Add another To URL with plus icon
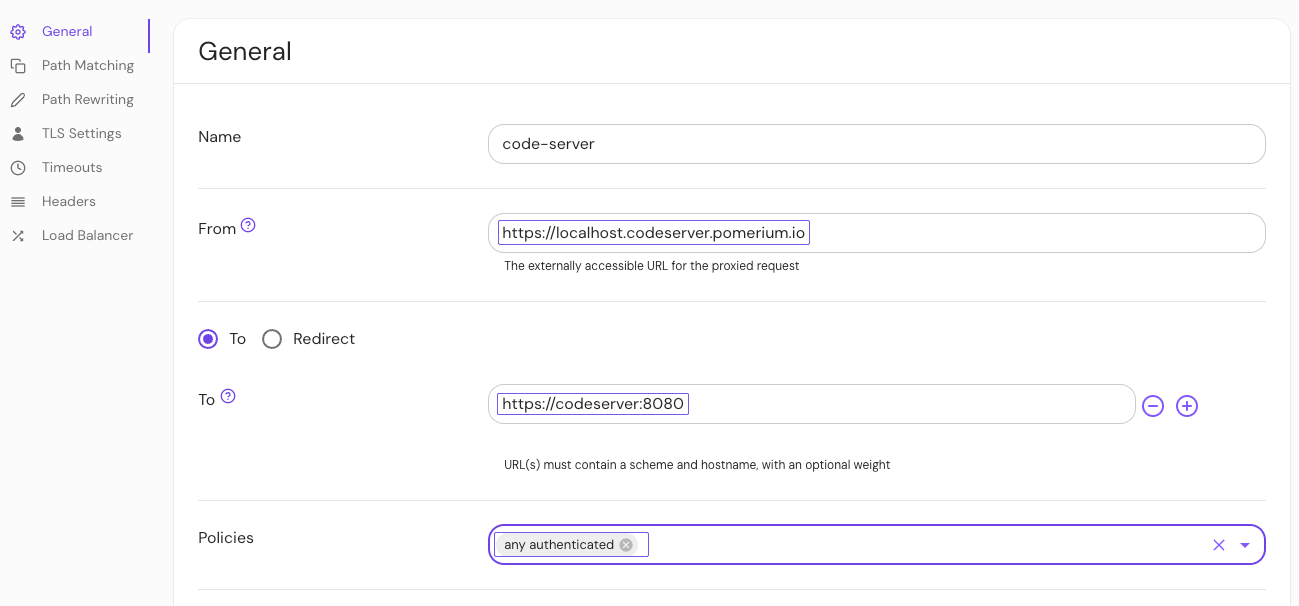The image size is (1299, 606). (x=1187, y=406)
